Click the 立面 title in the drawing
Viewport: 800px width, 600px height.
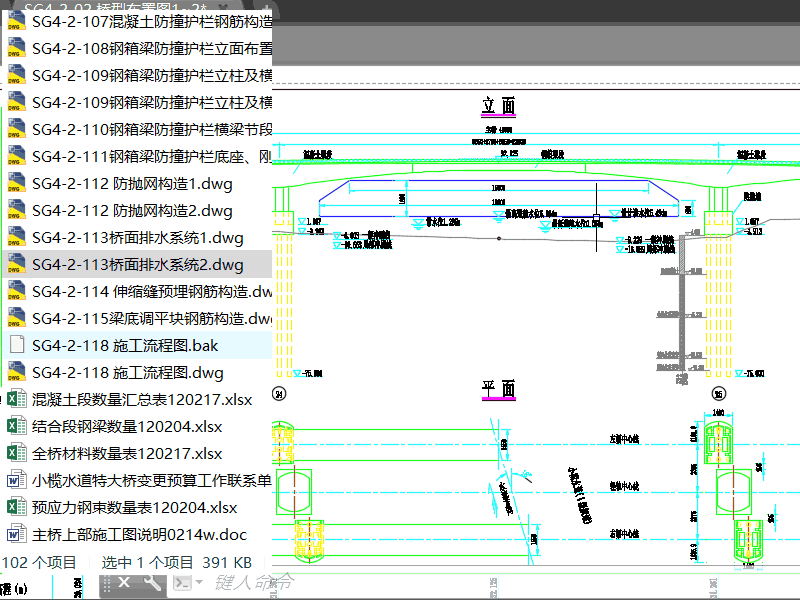pos(498,106)
